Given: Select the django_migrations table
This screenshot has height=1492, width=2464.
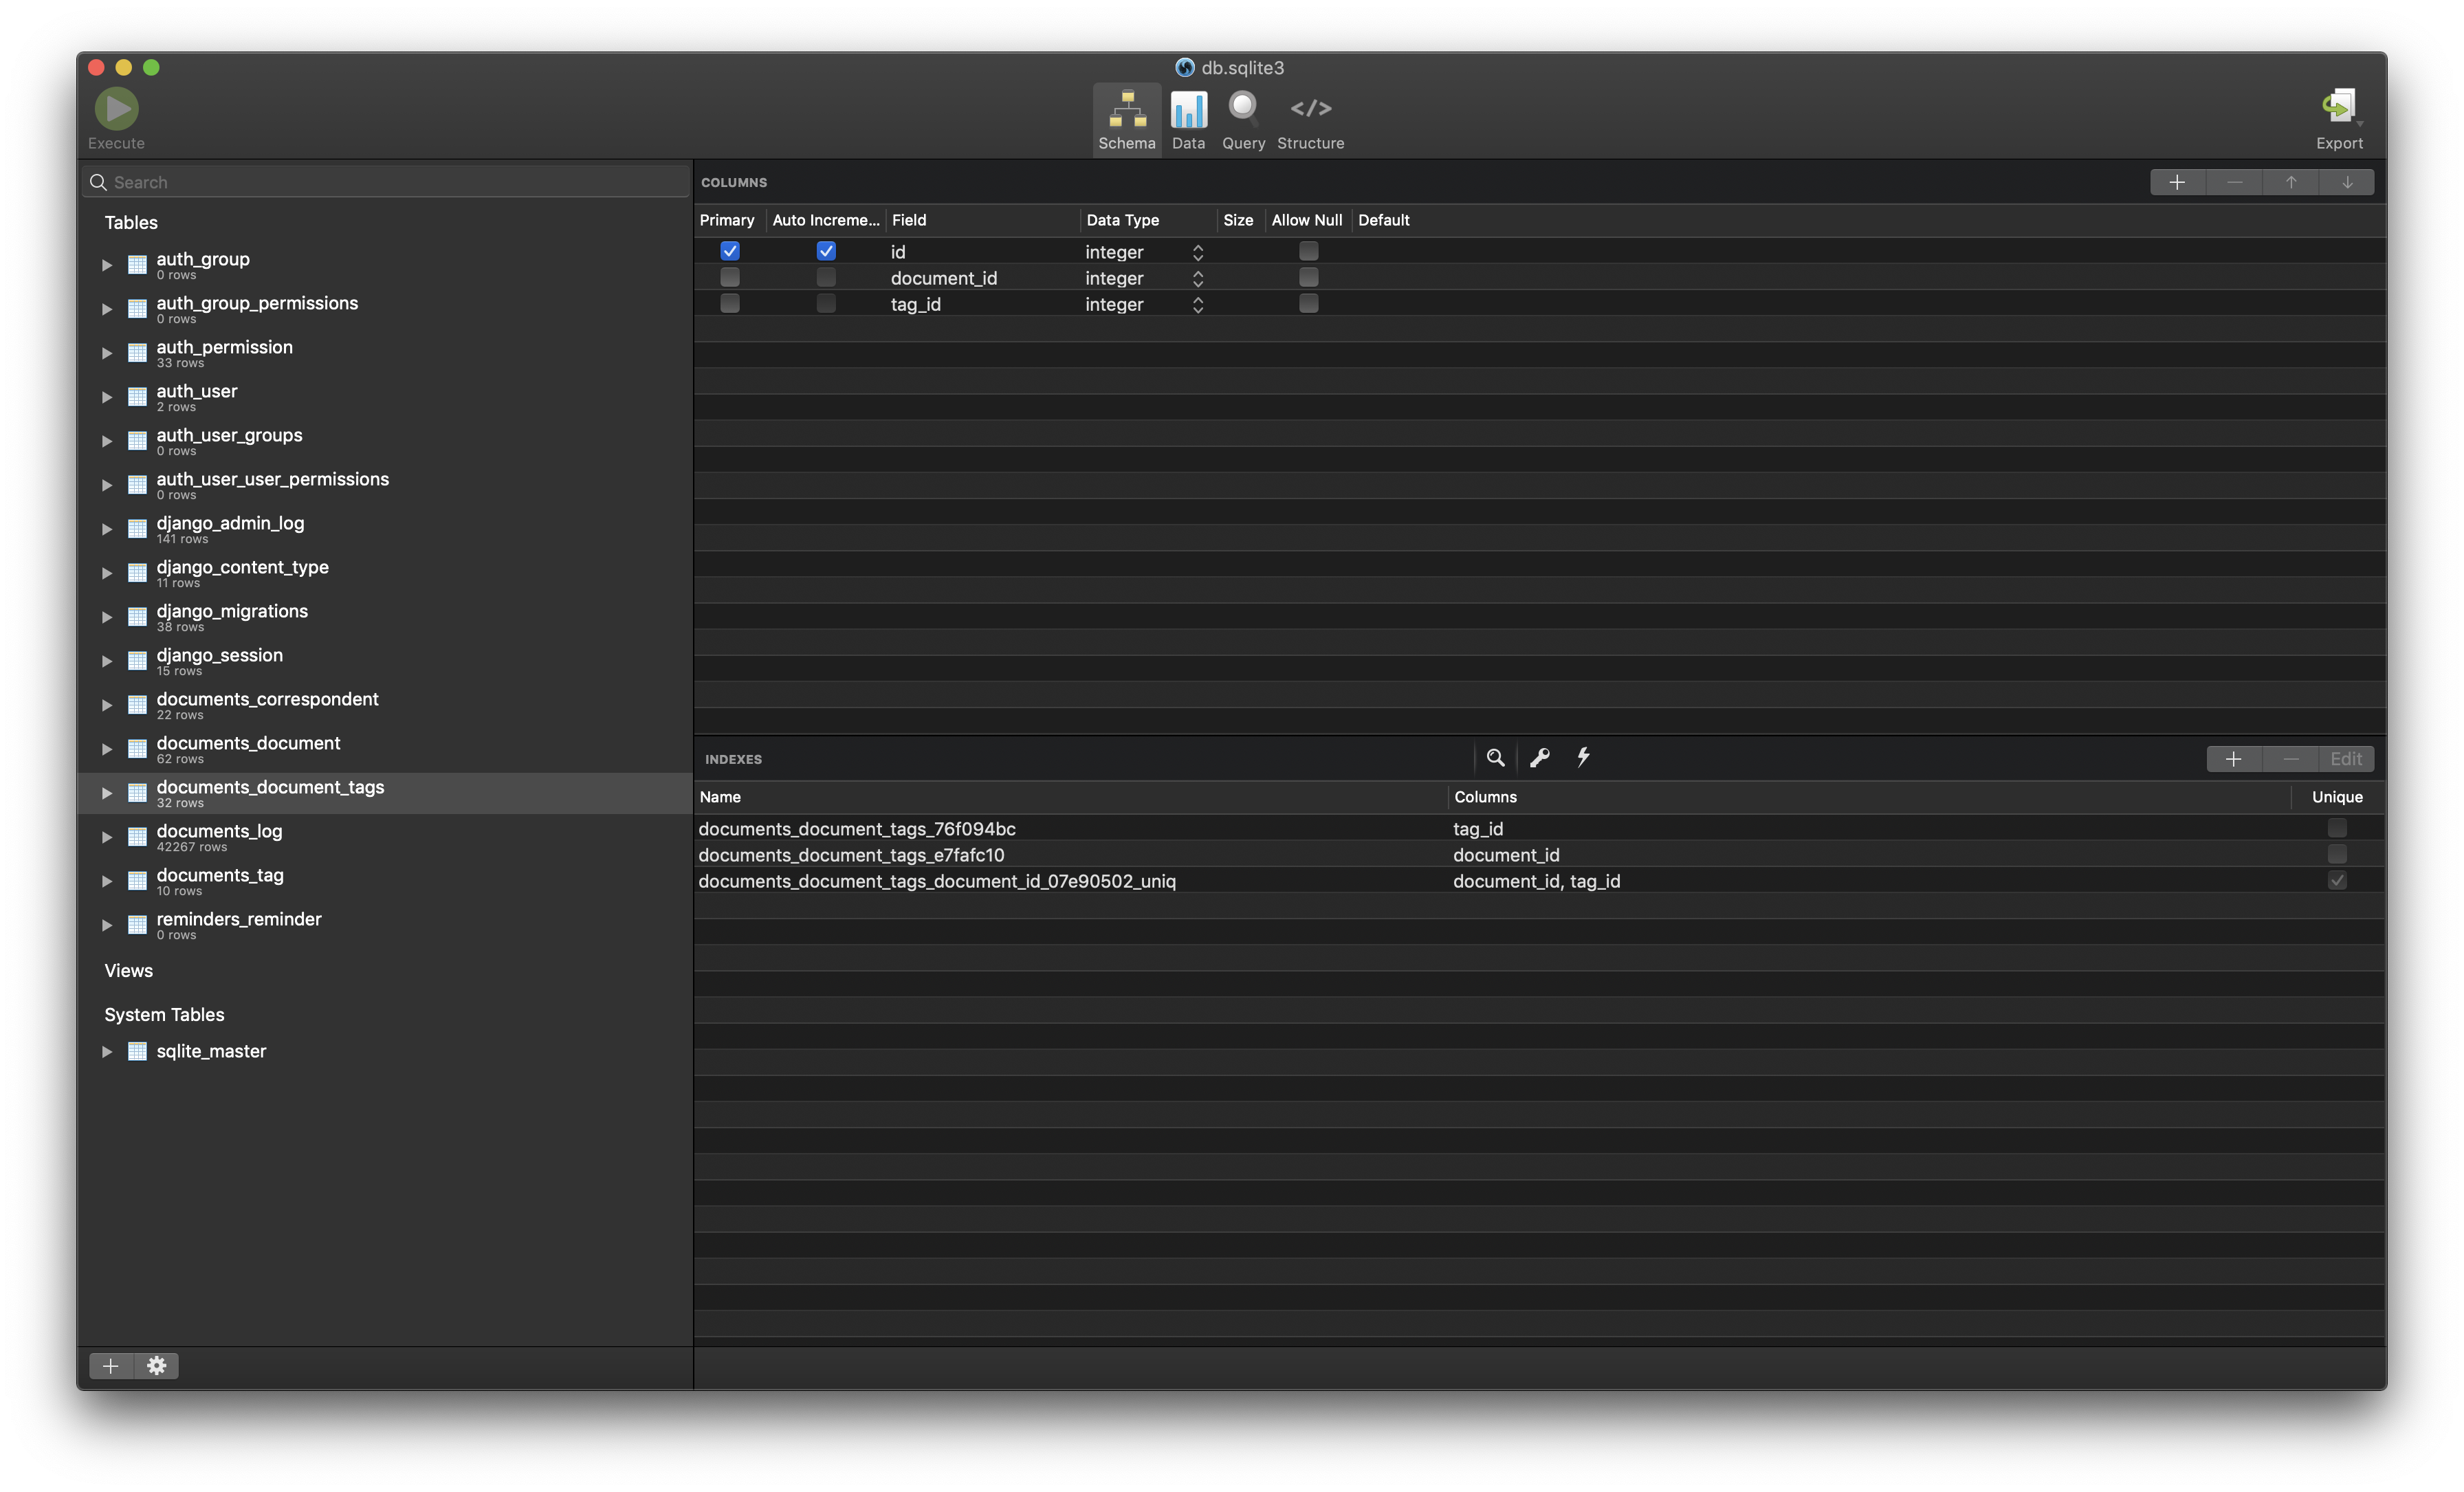Looking at the screenshot, I should 385,617.
